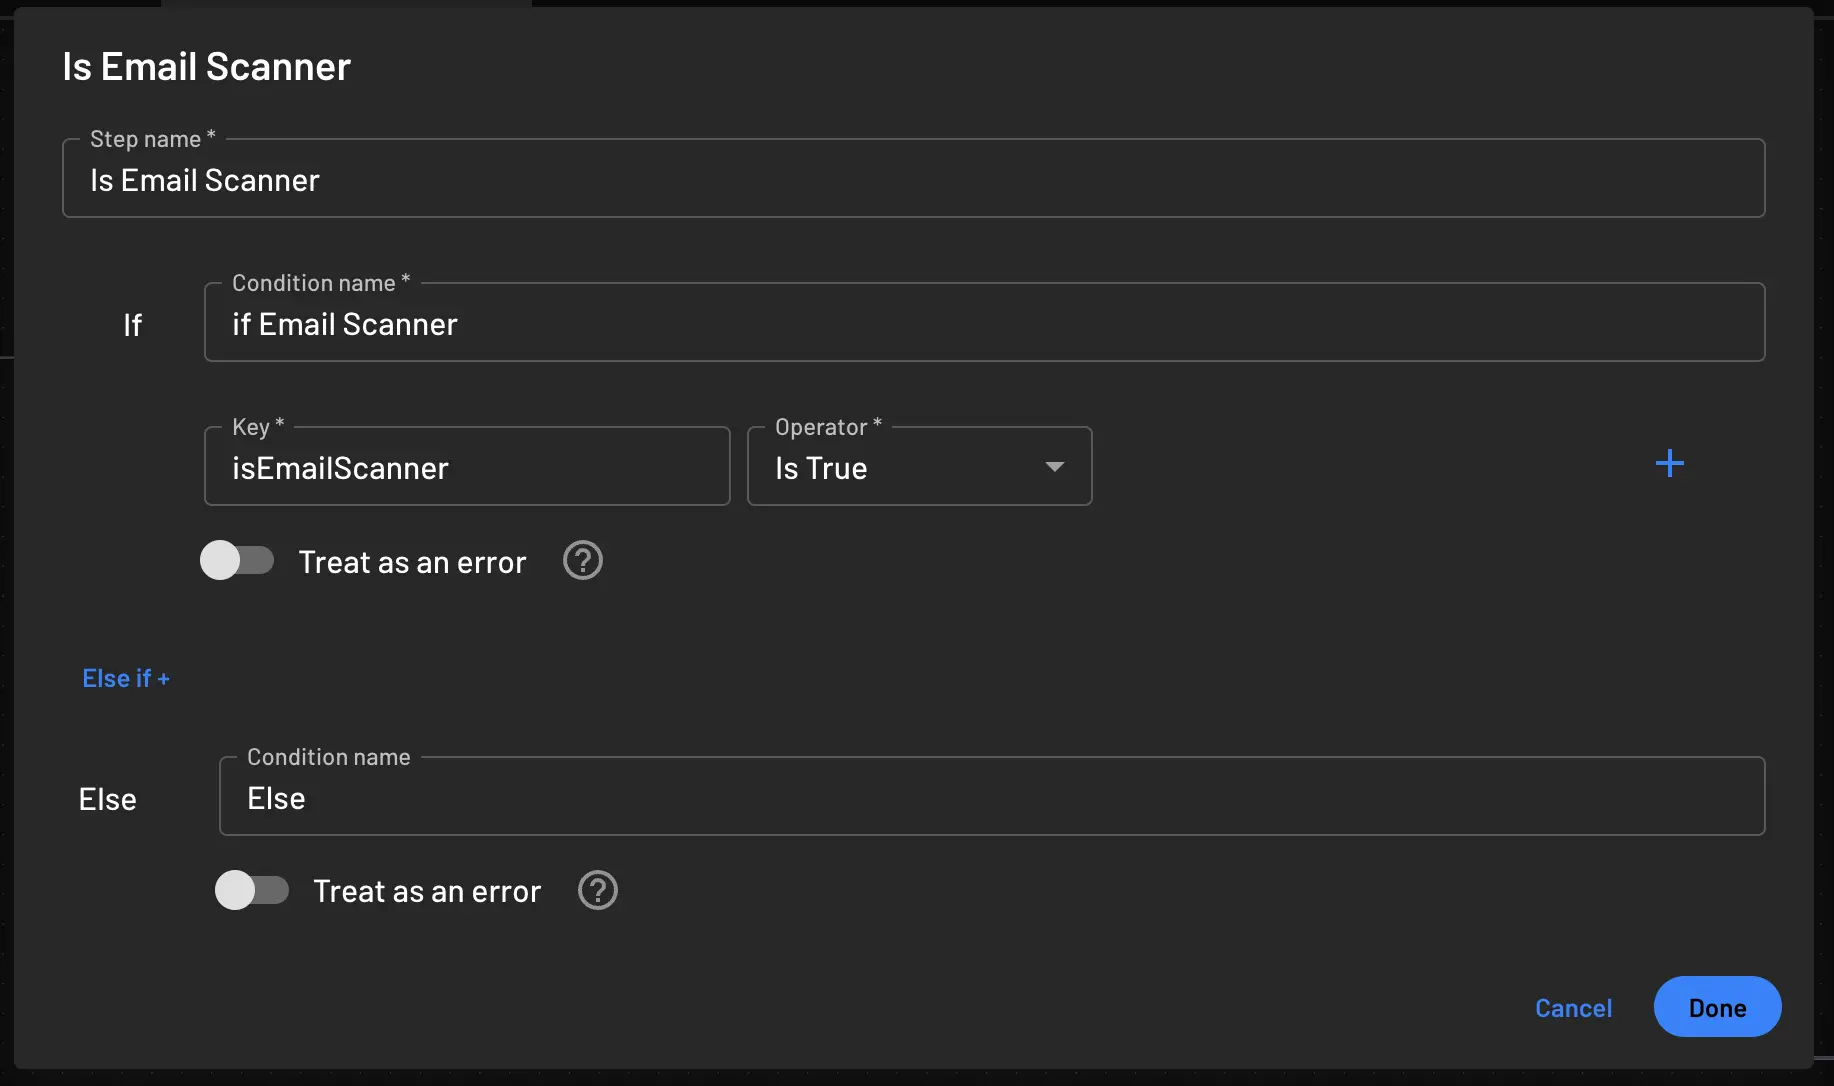The height and width of the screenshot is (1086, 1834).
Task: Select the Is Email Scanner dialog title
Action: click(x=206, y=66)
